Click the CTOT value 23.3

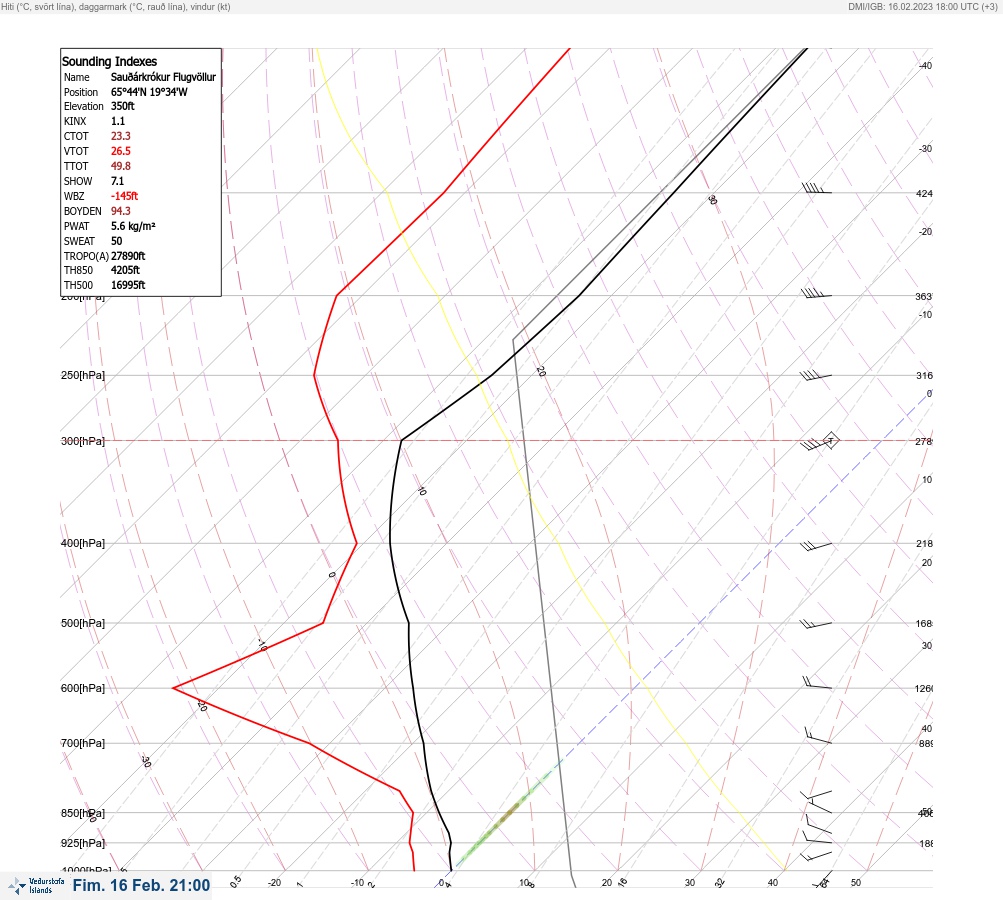[120, 136]
